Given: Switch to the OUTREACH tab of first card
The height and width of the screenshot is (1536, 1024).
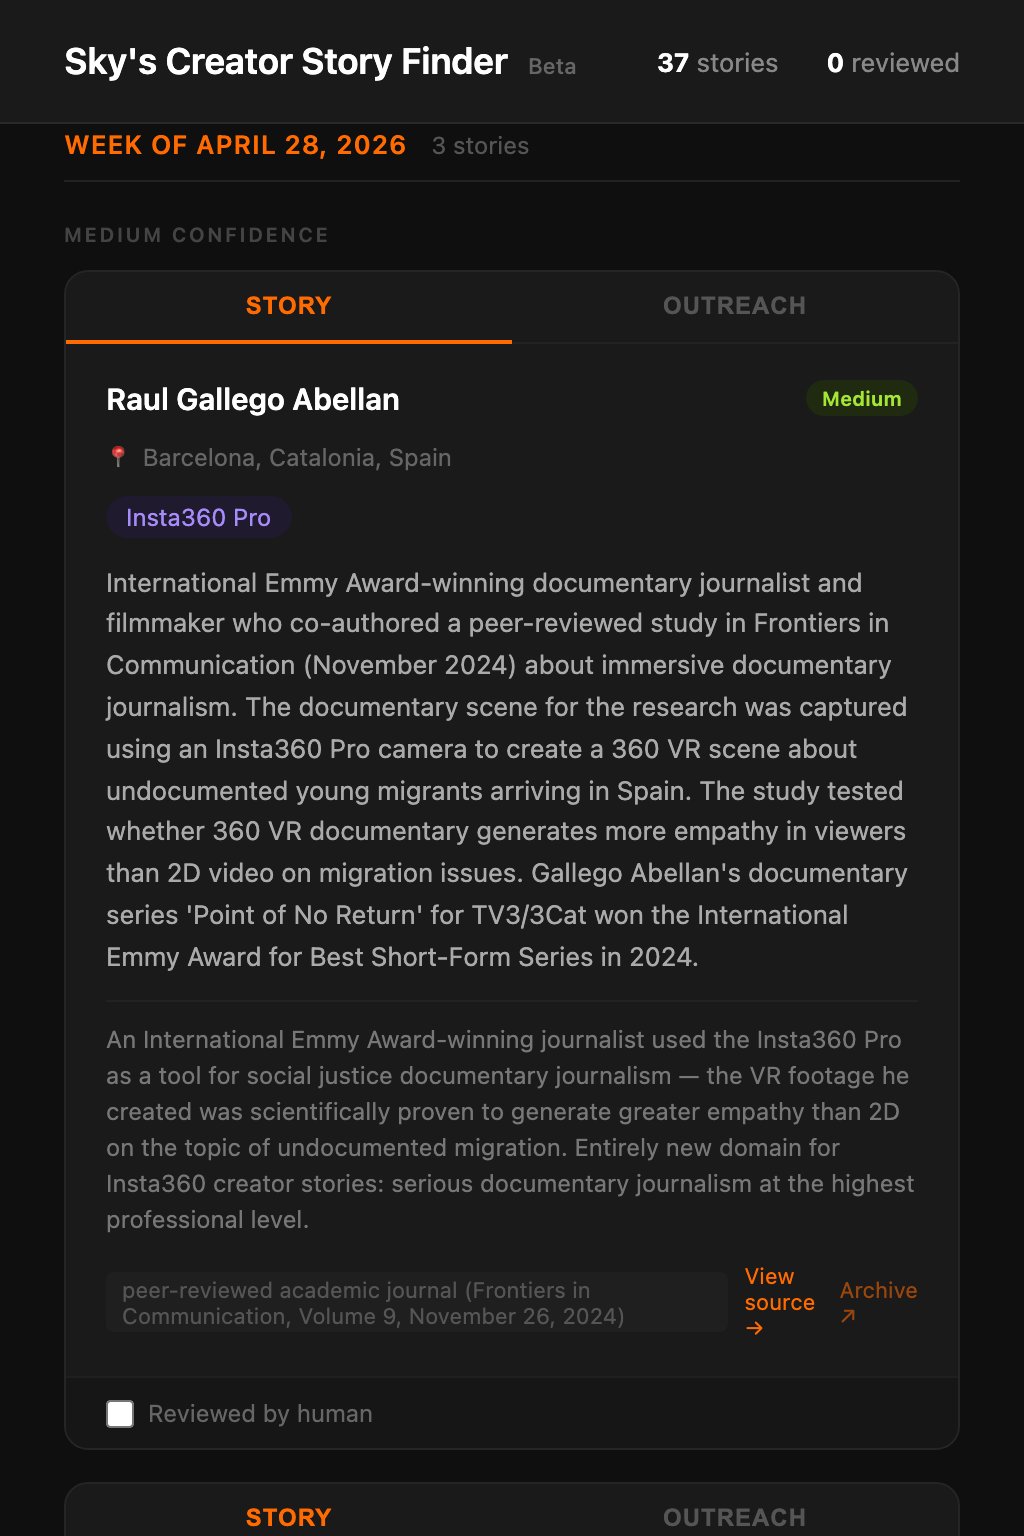Looking at the screenshot, I should pos(735,306).
